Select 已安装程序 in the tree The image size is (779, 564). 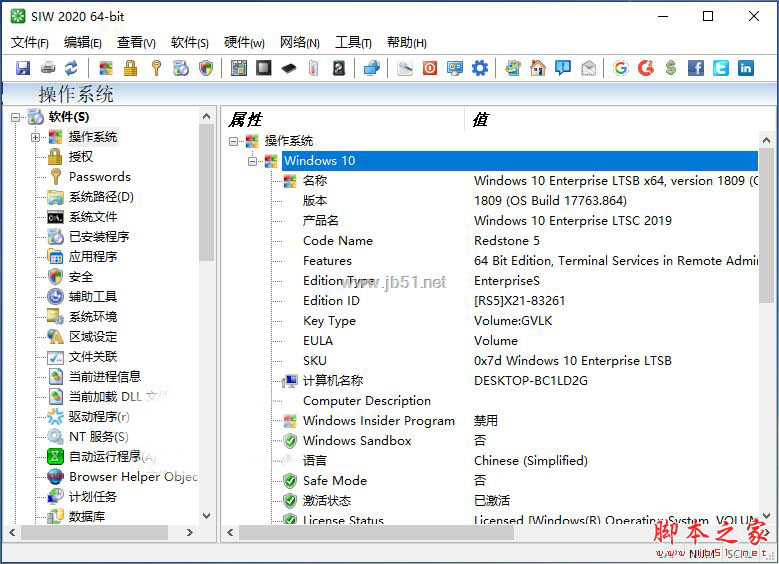99,237
